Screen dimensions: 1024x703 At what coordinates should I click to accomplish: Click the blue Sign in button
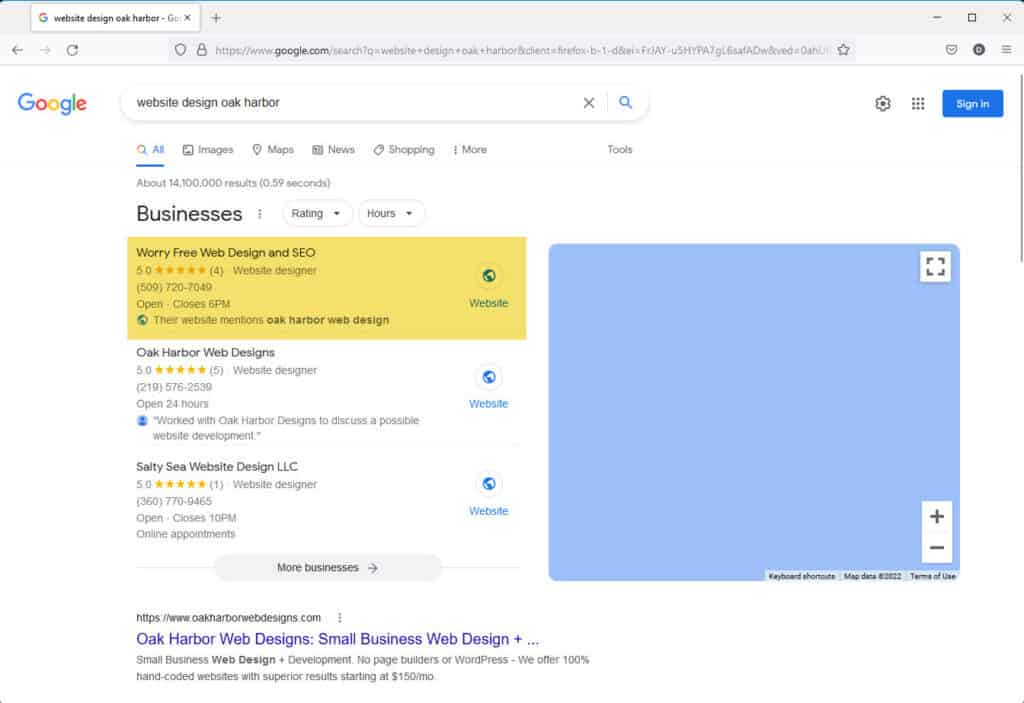pyautogui.click(x=972, y=103)
